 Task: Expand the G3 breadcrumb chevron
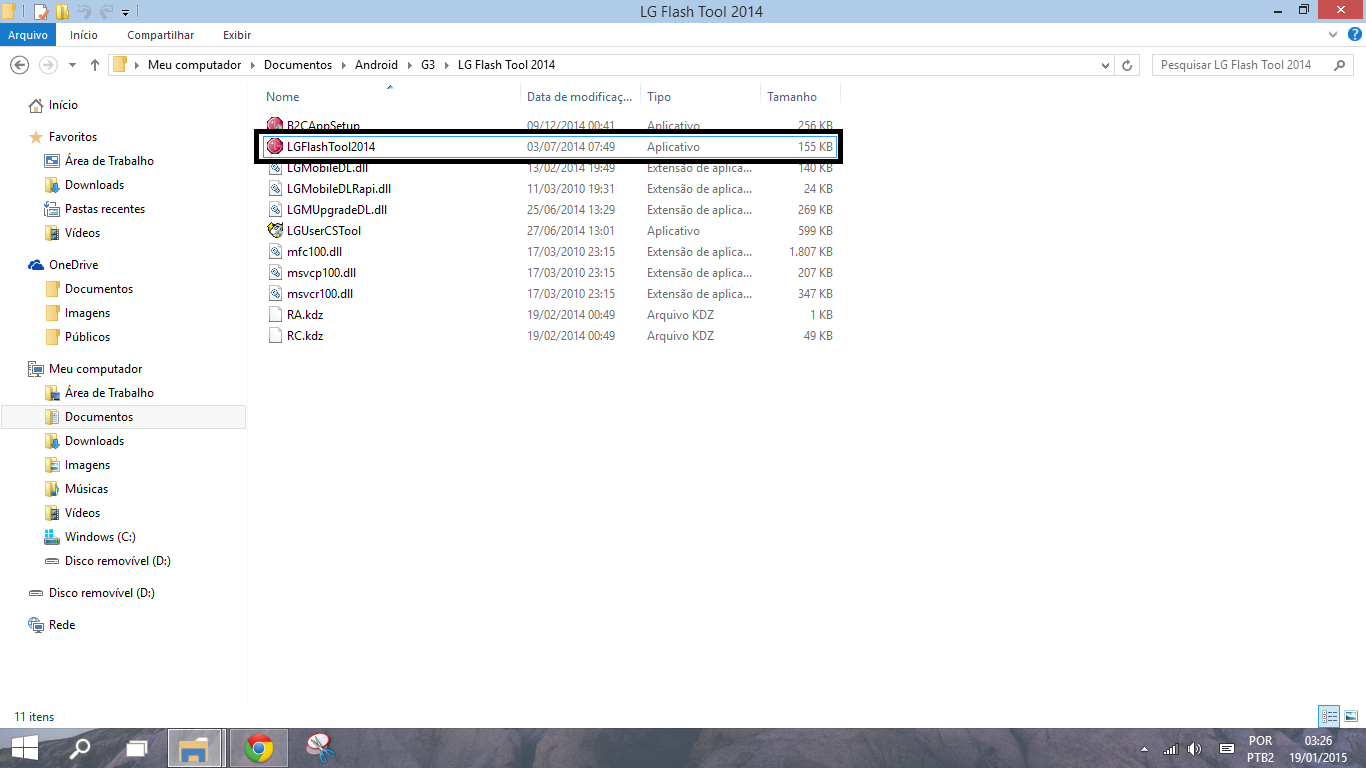(x=446, y=65)
